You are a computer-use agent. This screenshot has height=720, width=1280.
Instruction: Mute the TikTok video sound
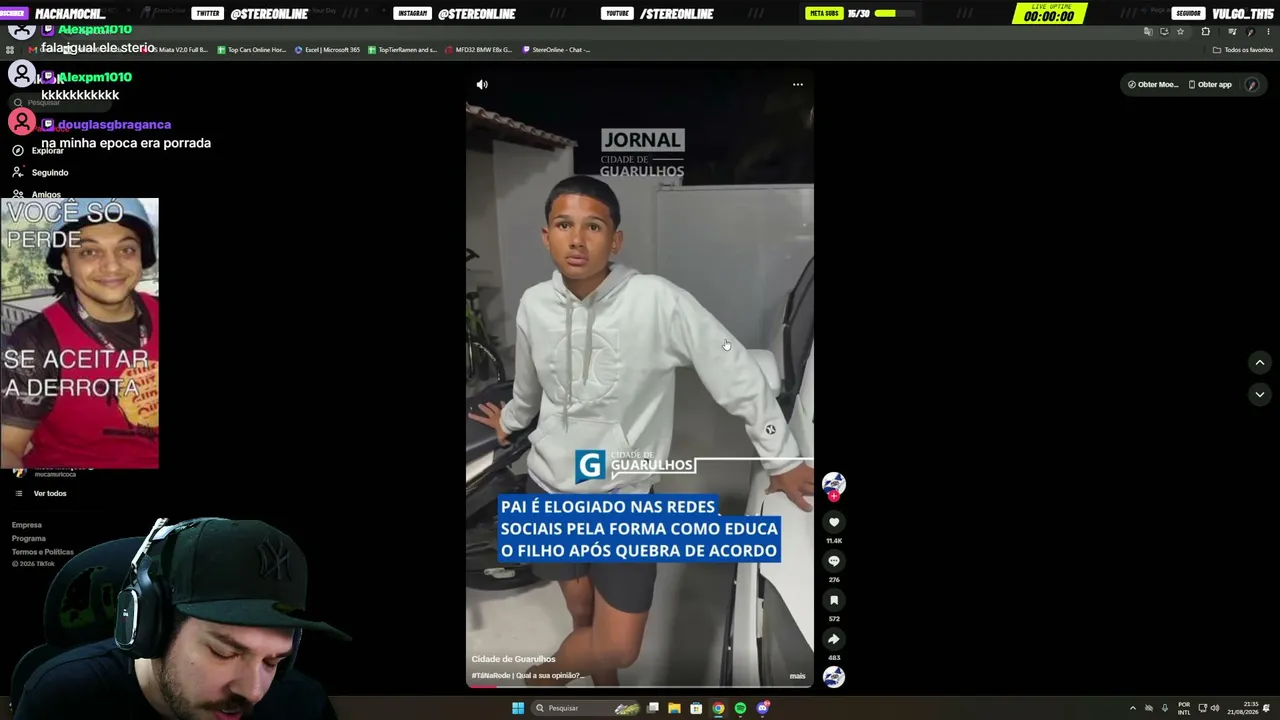(x=482, y=85)
